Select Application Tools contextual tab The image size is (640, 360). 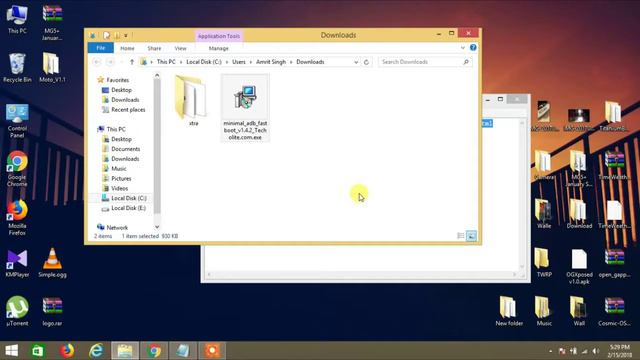tap(219, 36)
